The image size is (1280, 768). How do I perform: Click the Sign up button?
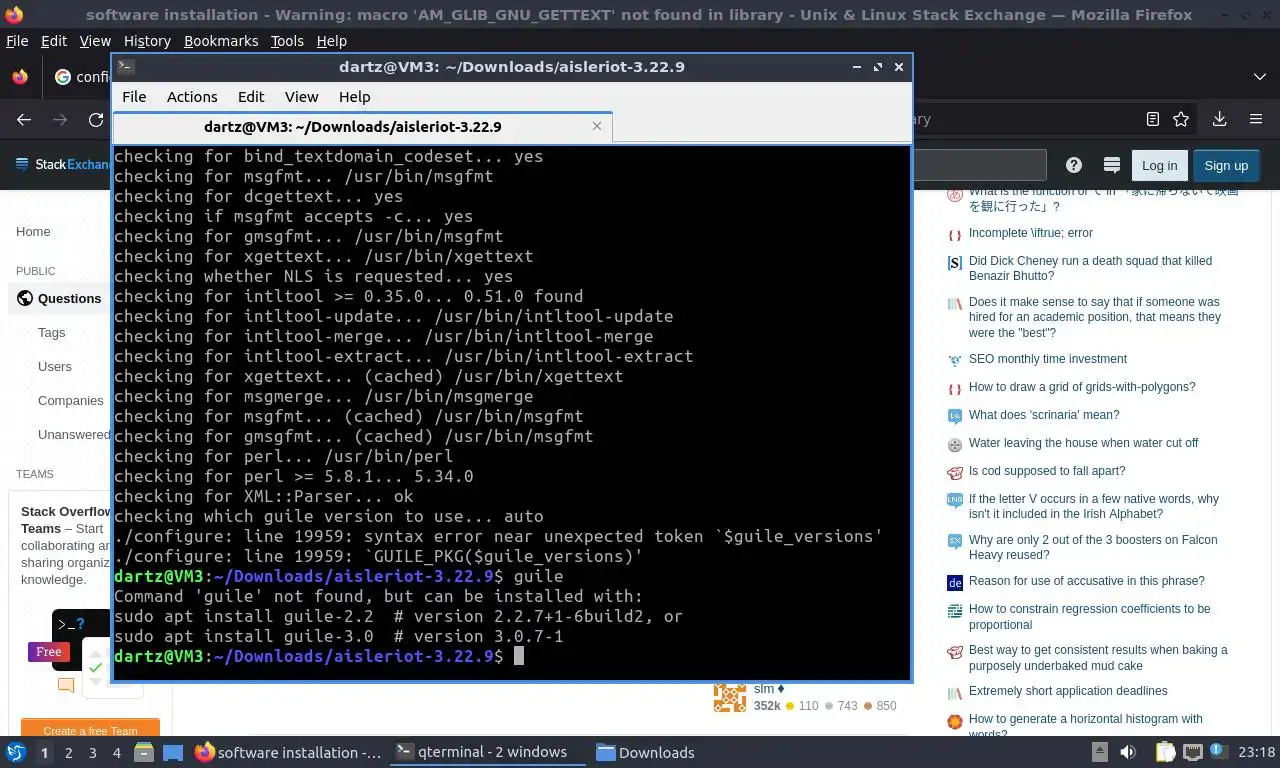click(1226, 165)
